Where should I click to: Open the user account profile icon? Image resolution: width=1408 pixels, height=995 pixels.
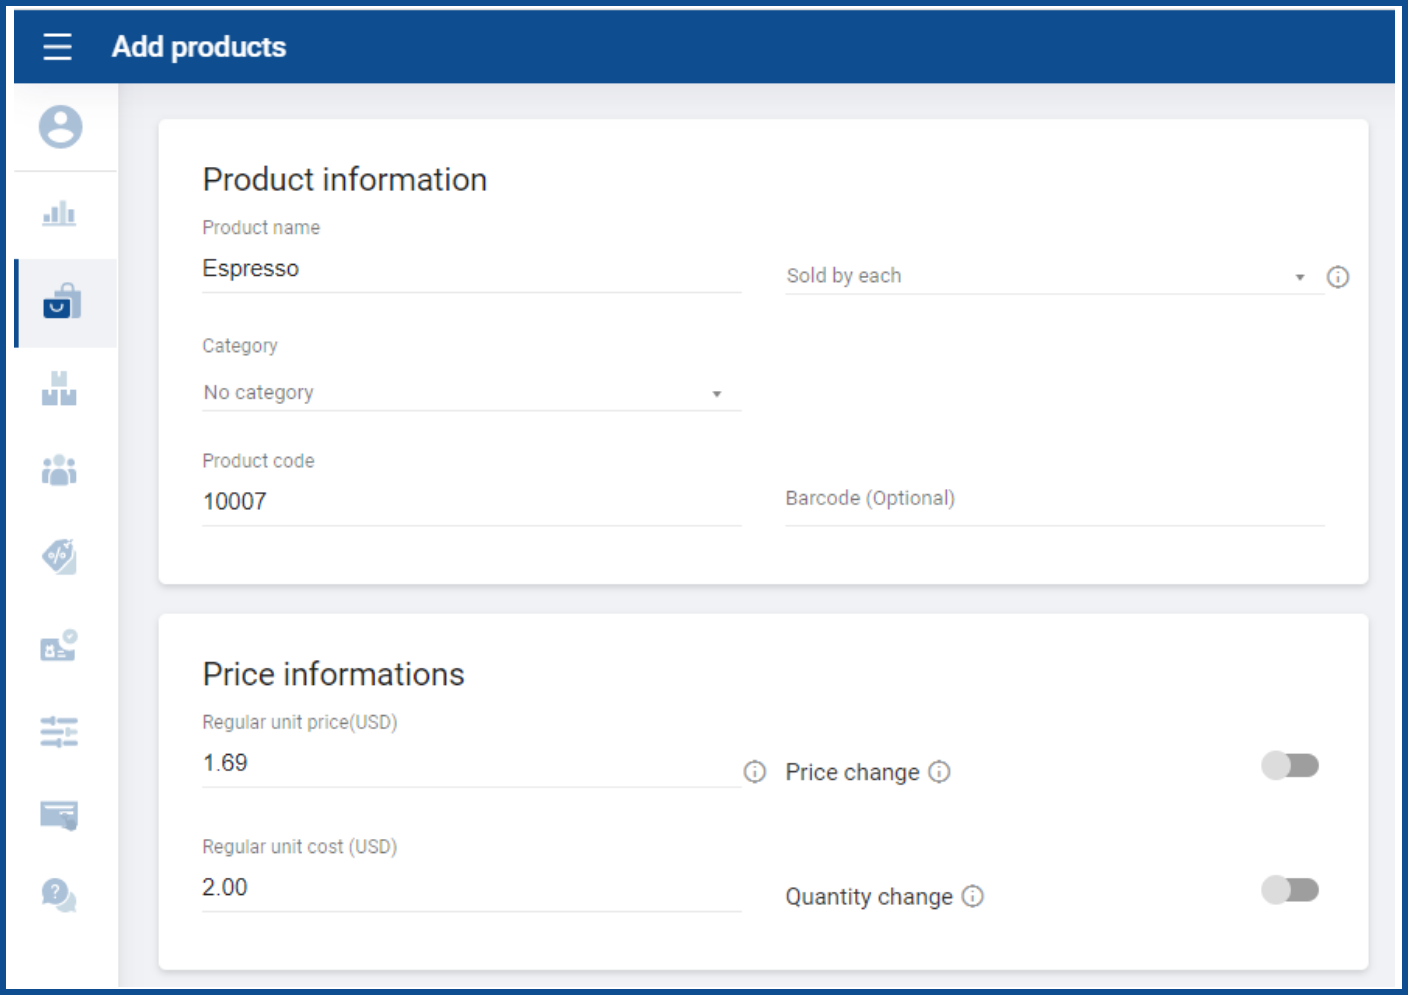coord(60,127)
